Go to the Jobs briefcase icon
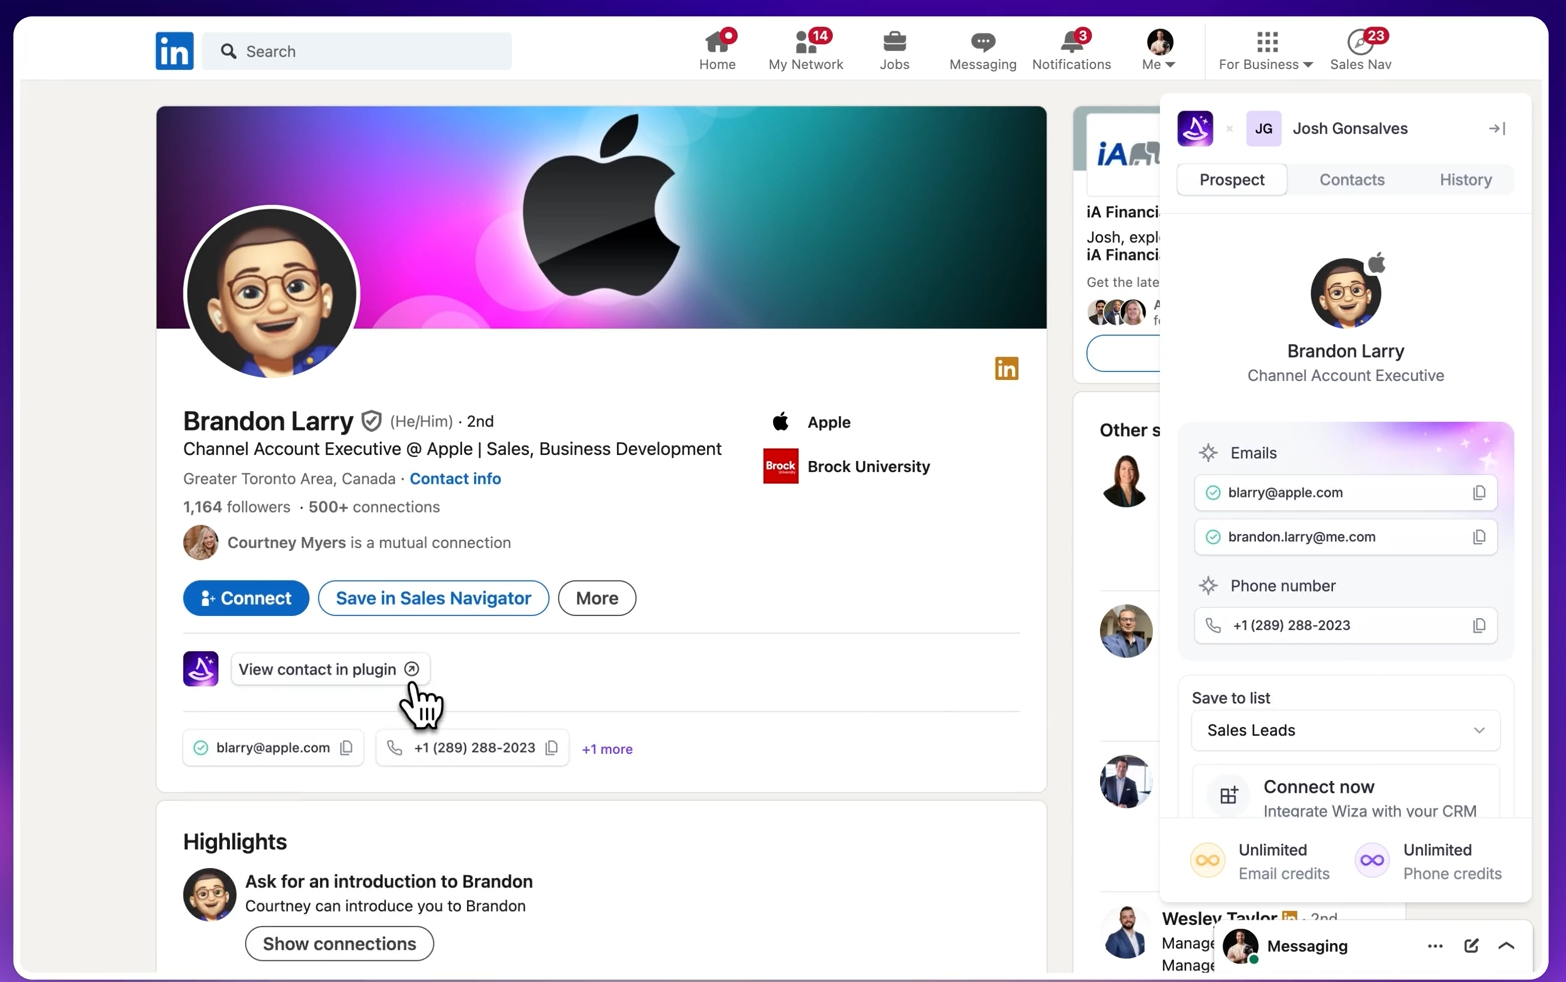1566x982 pixels. 895,41
